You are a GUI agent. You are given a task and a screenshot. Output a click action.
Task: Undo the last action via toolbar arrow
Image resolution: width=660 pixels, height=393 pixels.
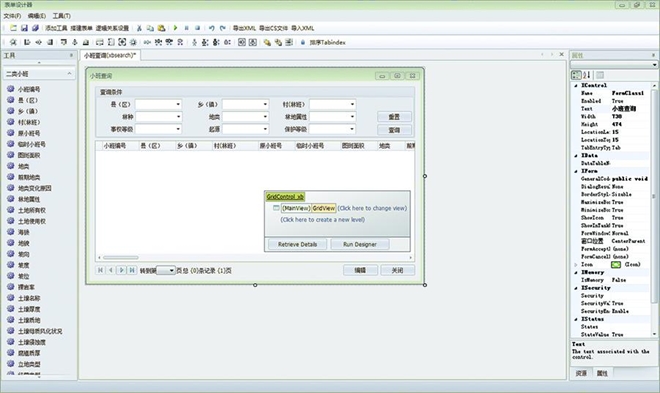point(211,28)
